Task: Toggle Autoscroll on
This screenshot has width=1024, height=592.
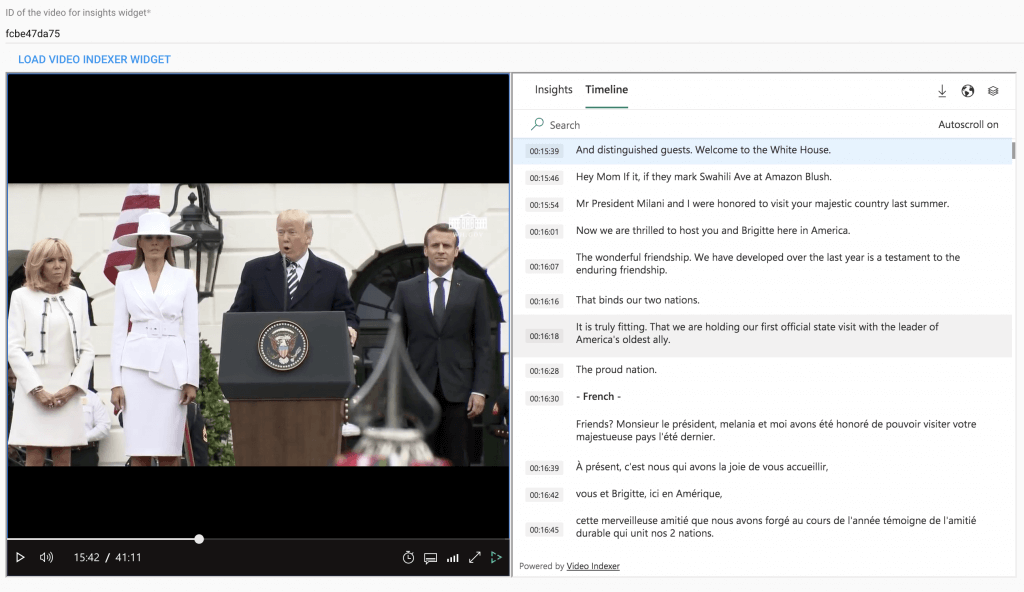Action: pyautogui.click(x=968, y=124)
